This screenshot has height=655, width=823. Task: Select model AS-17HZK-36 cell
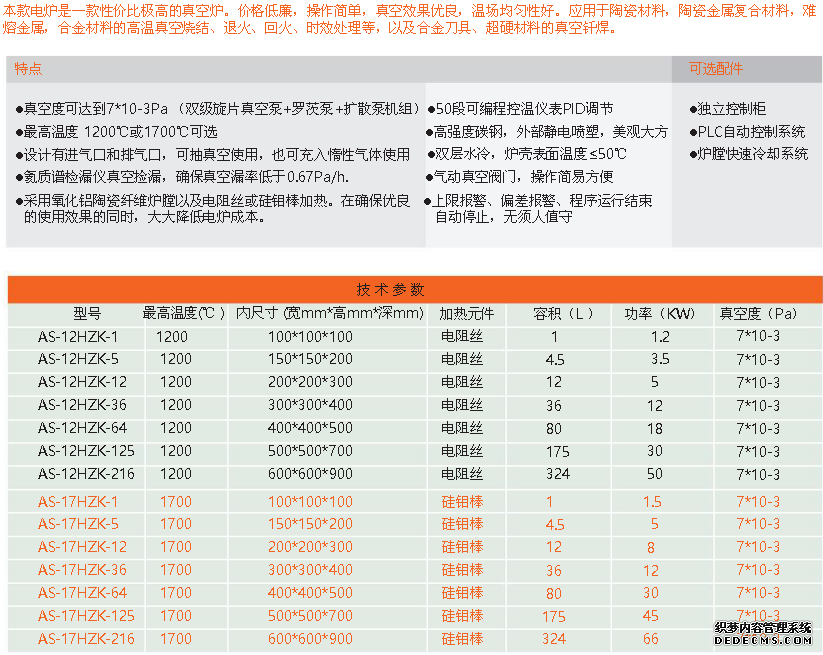[82, 570]
